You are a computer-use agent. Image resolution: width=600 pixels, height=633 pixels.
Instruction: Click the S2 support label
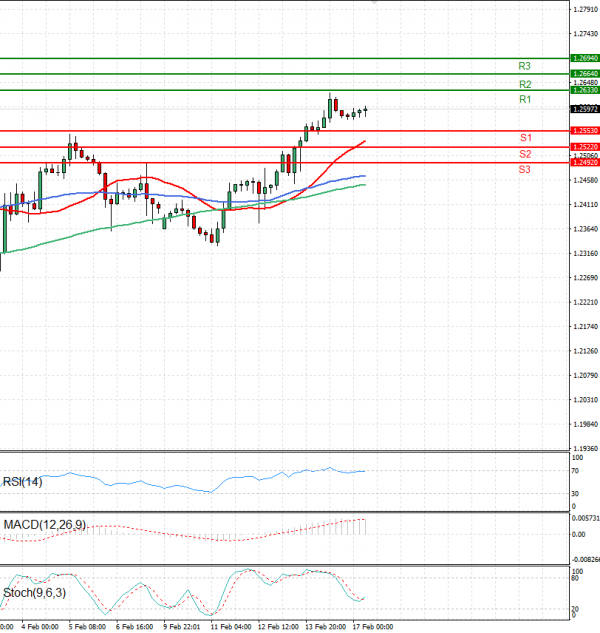pos(525,154)
